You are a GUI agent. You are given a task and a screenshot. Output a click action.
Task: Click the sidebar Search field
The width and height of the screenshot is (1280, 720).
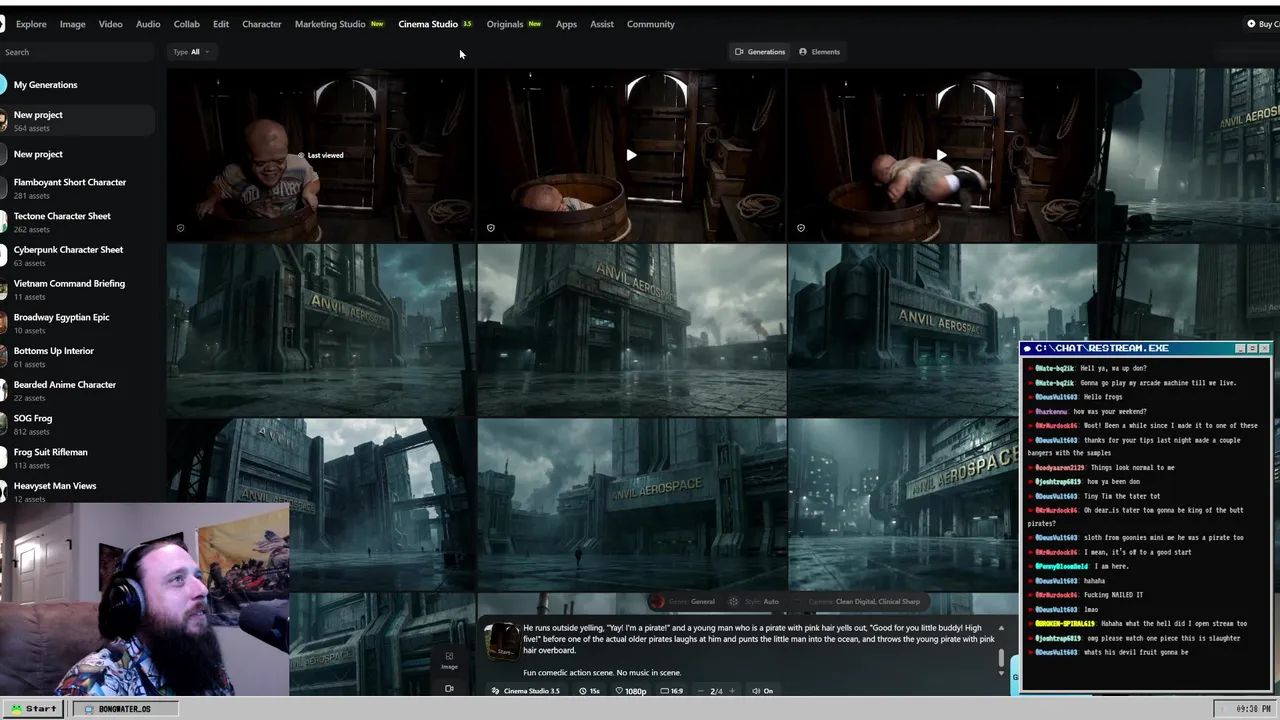click(x=78, y=52)
